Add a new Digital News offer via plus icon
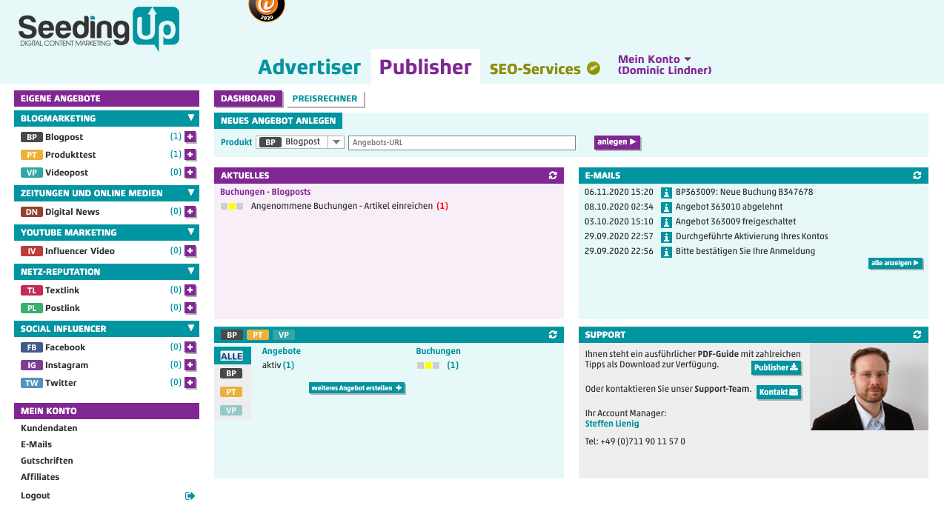The height and width of the screenshot is (514, 945). click(x=190, y=212)
